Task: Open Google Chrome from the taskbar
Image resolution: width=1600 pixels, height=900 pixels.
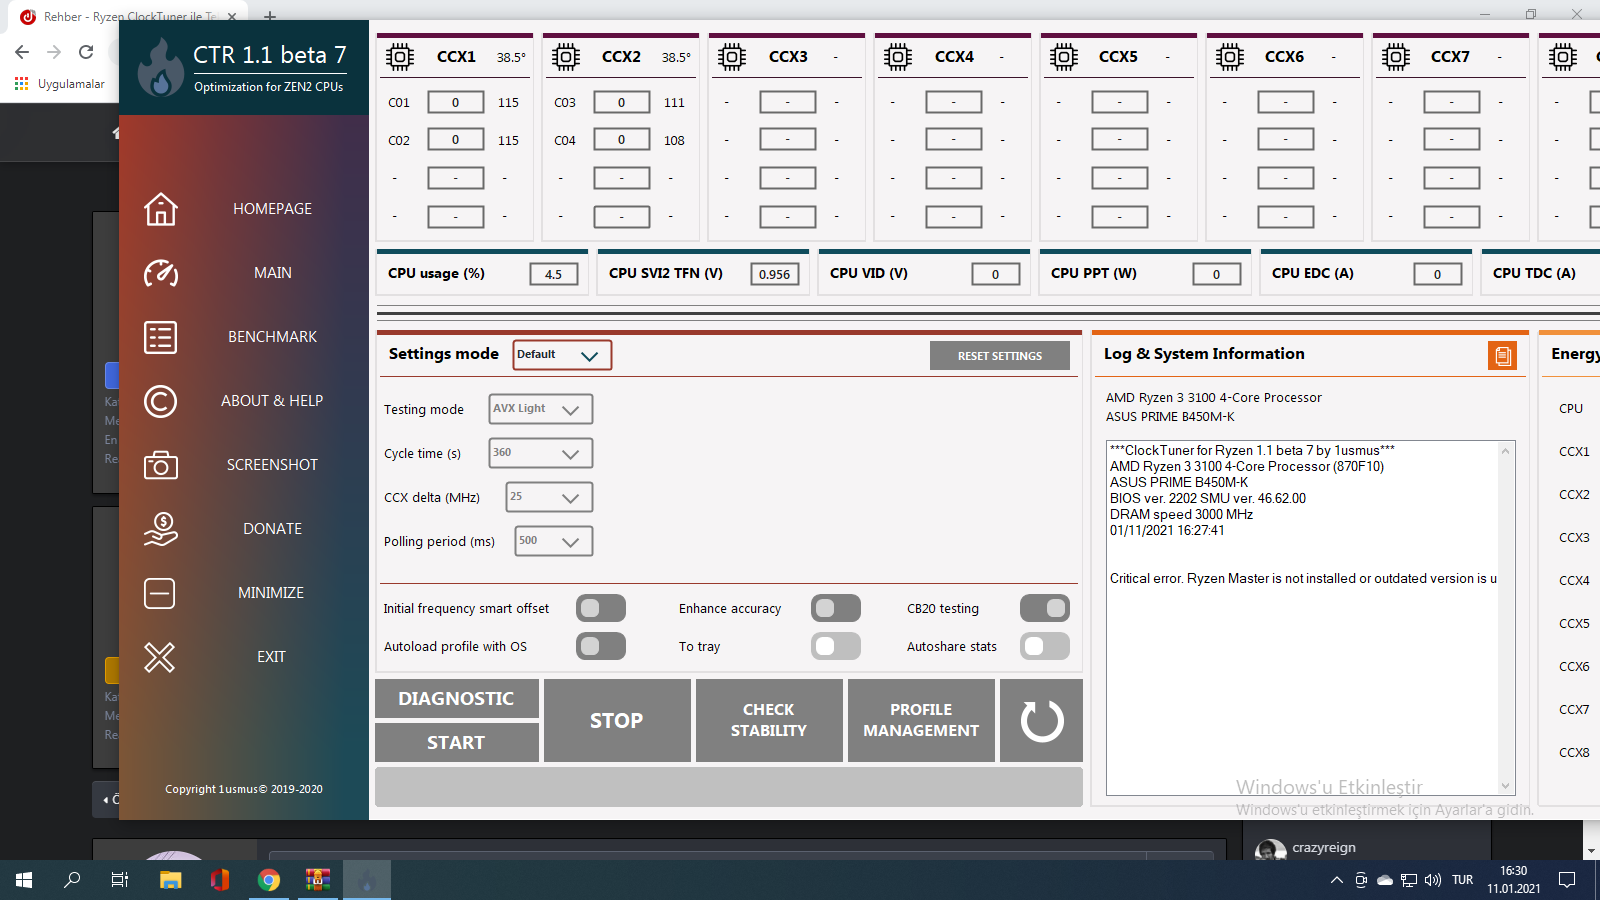Action: click(x=269, y=880)
